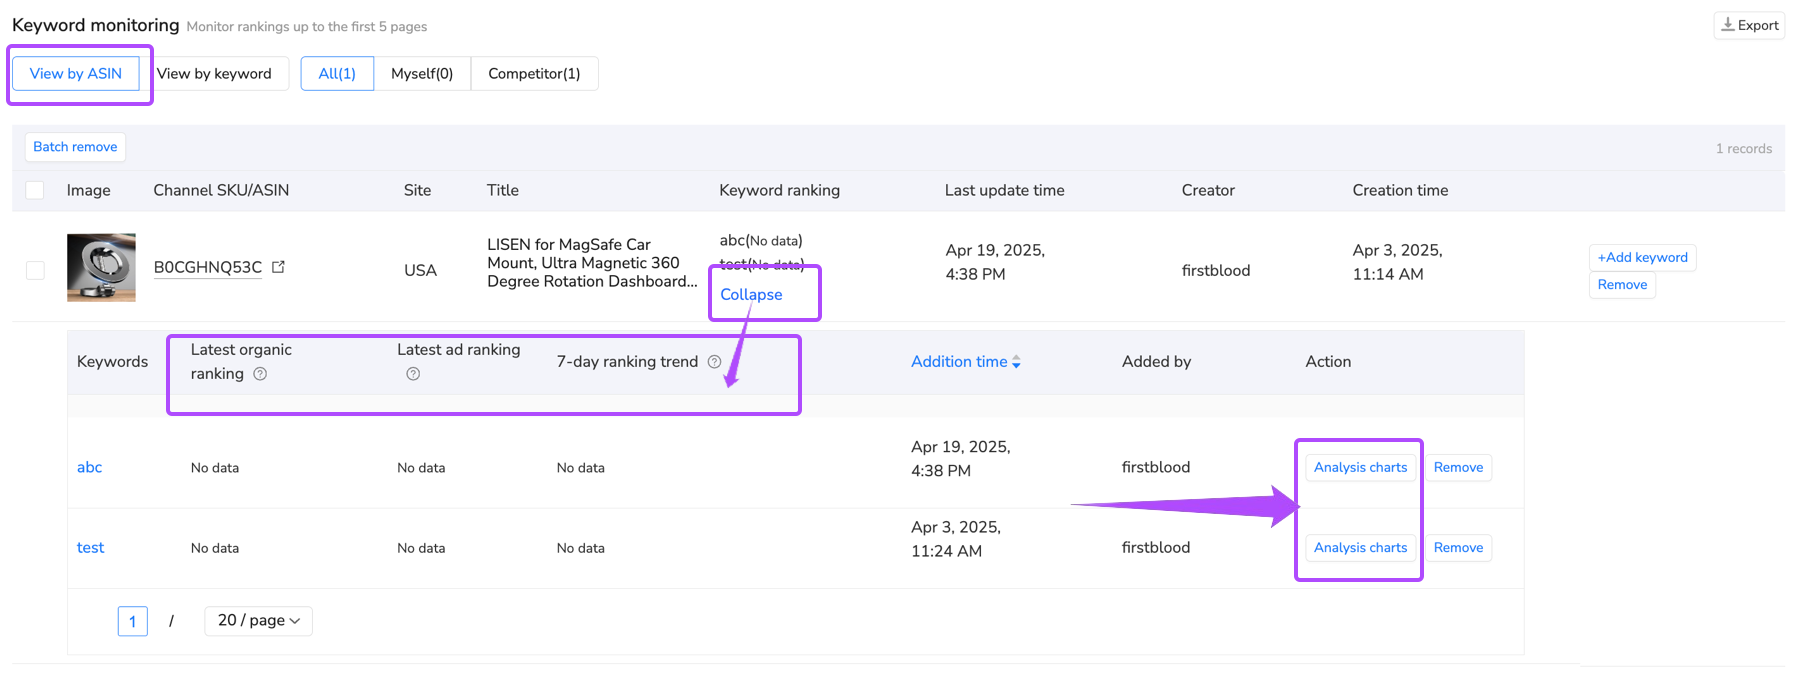1800x692 pixels.
Task: Click the Addition time column header
Action: 959,362
